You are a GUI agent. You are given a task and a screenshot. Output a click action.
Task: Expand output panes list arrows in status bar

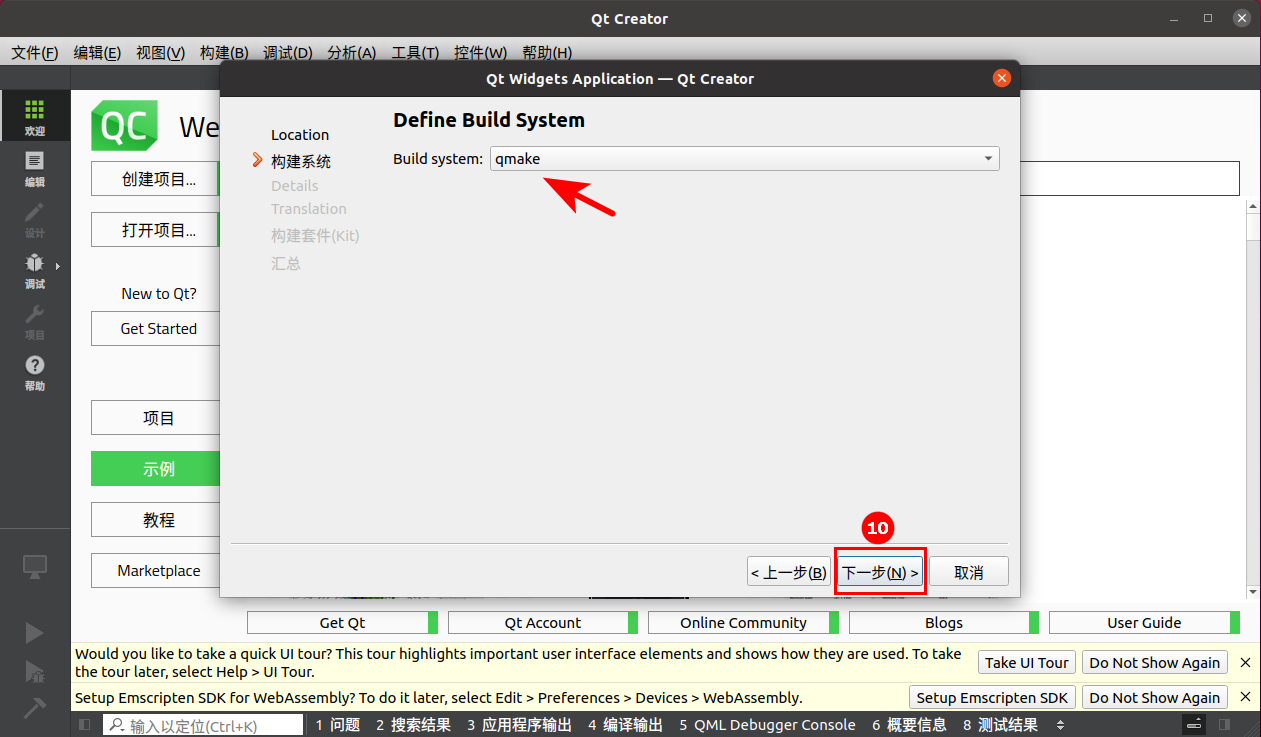tap(1061, 725)
